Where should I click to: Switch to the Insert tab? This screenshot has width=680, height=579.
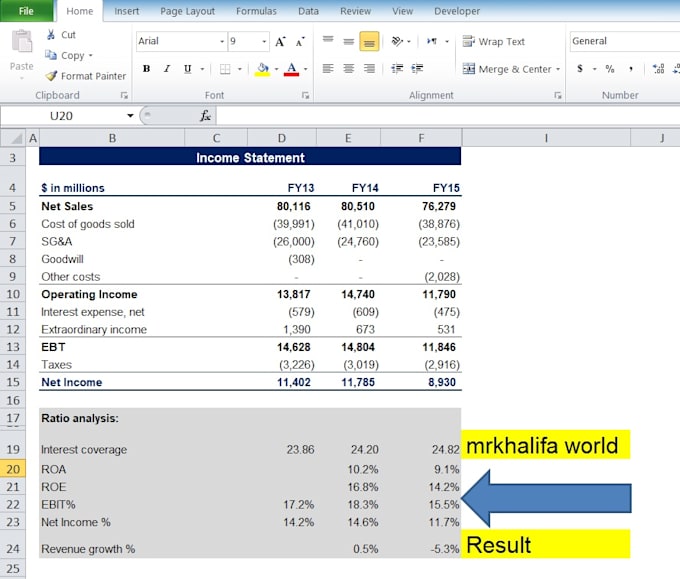(127, 11)
